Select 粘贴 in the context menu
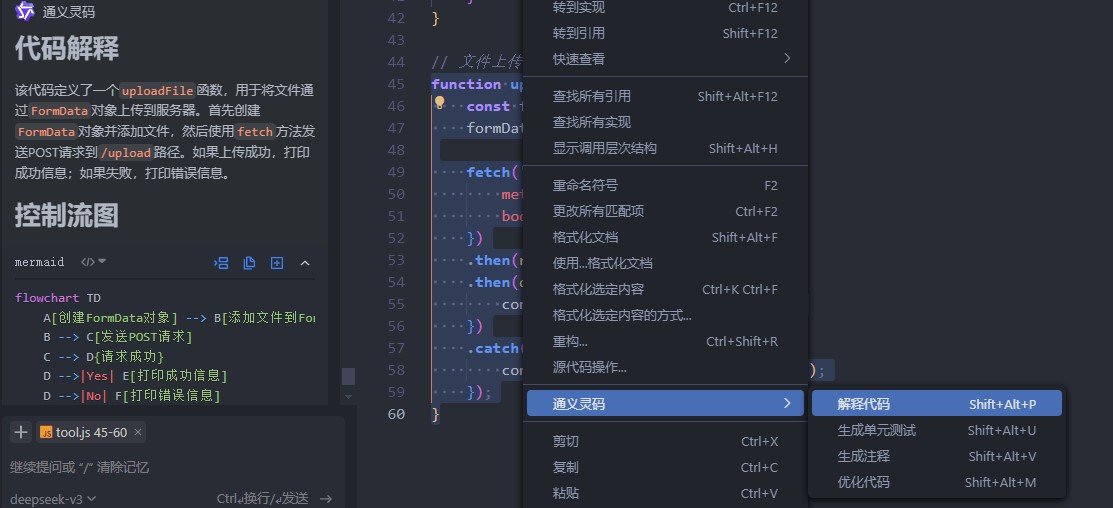The height and width of the screenshot is (508, 1113). (x=665, y=493)
